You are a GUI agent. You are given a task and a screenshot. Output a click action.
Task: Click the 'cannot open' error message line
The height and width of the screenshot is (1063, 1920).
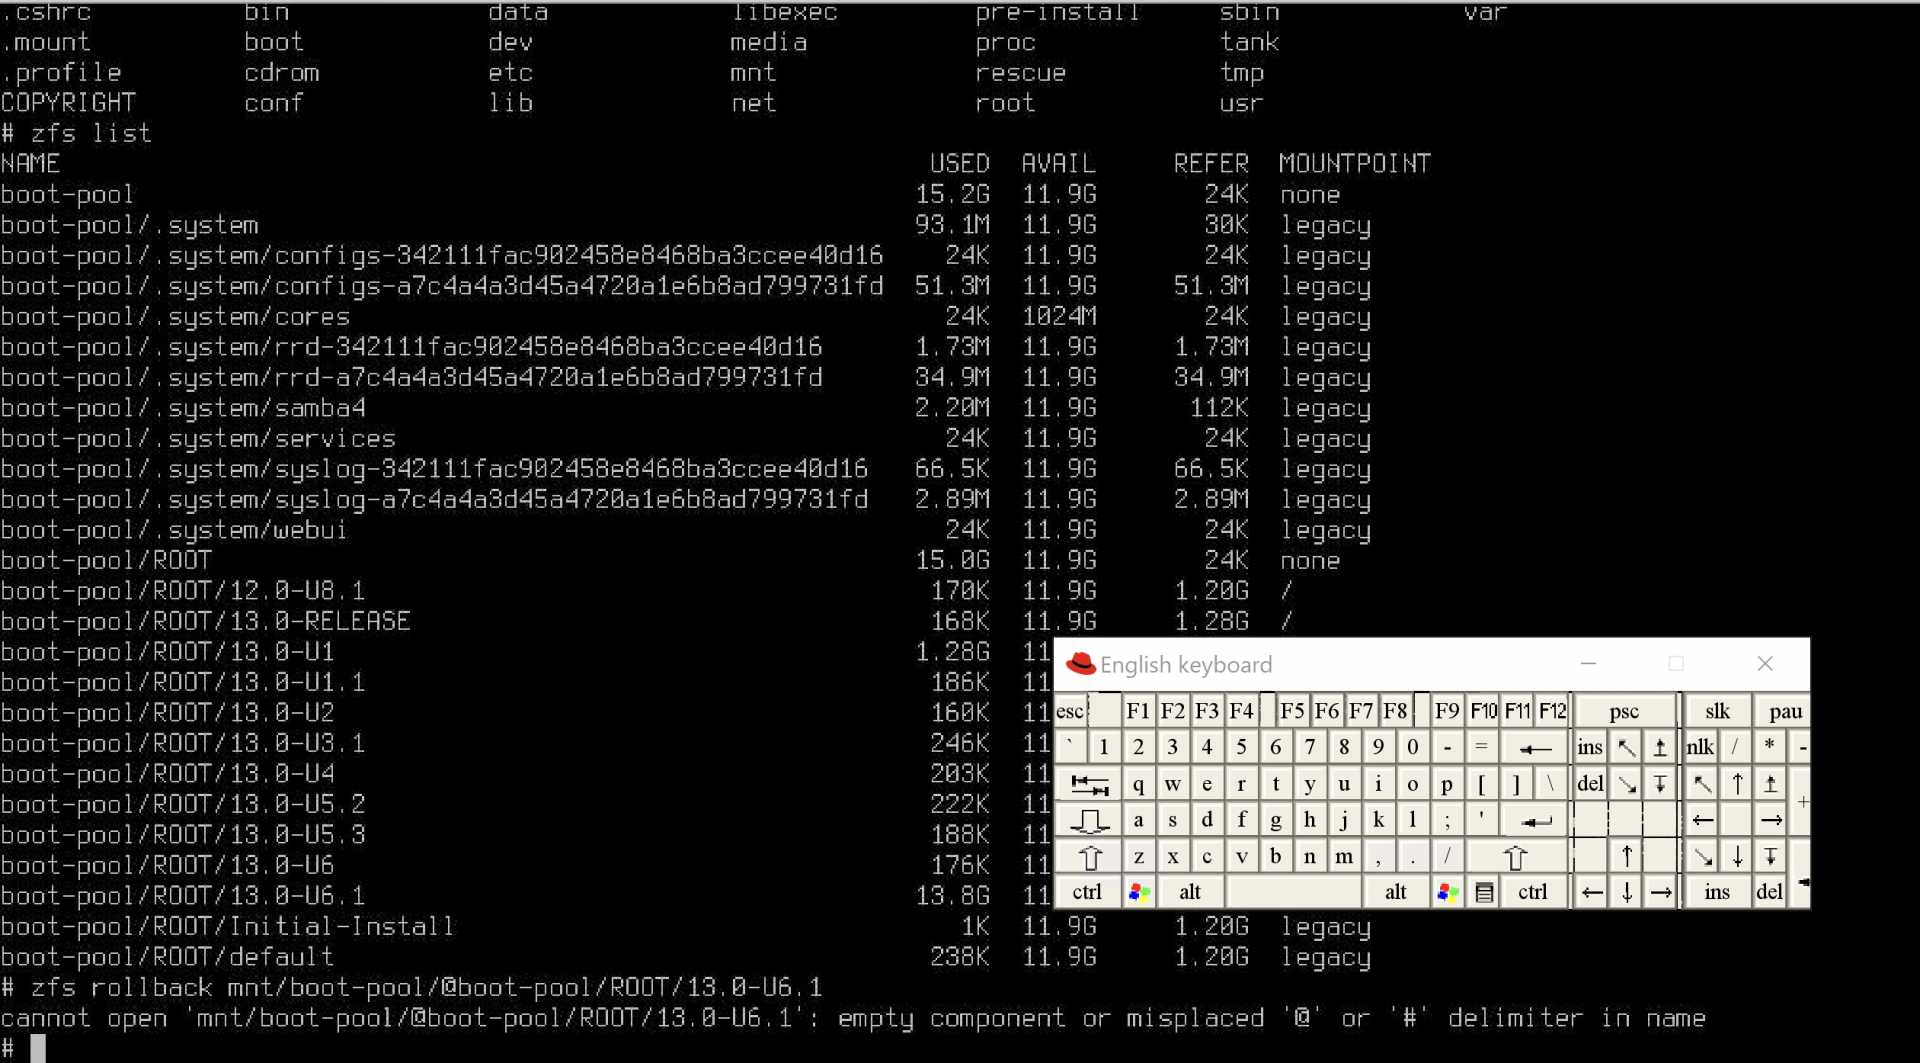852,1018
